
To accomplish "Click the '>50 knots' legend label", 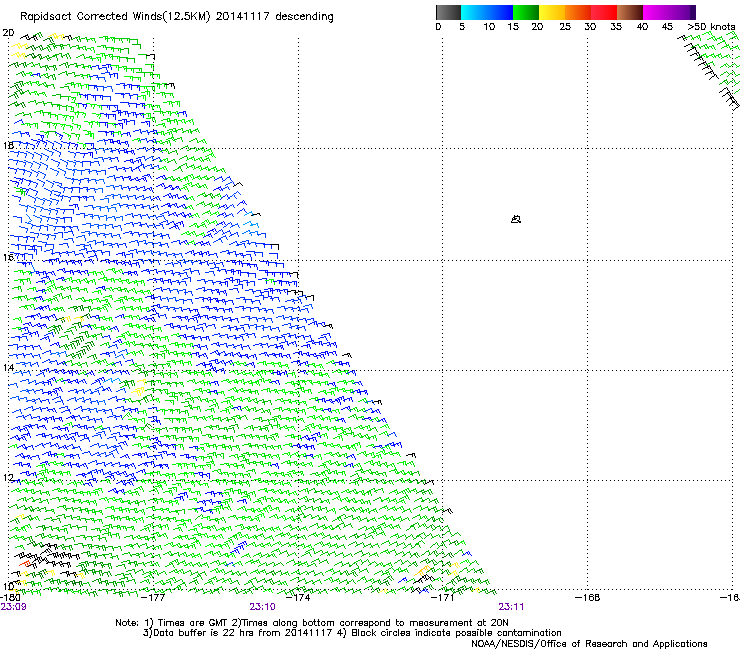I will tap(711, 27).
